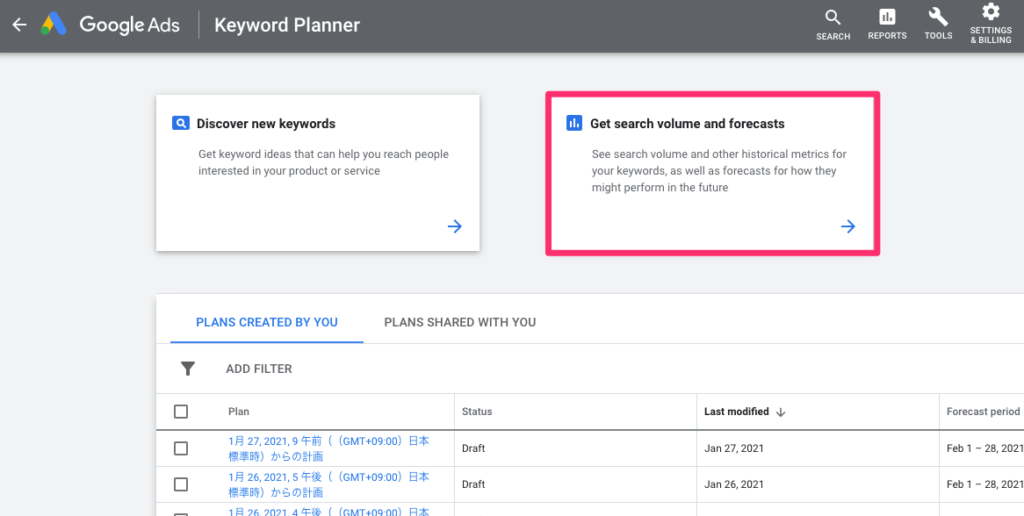Switch to Plans Created By You tab
This screenshot has height=516, width=1024.
pyautogui.click(x=266, y=322)
